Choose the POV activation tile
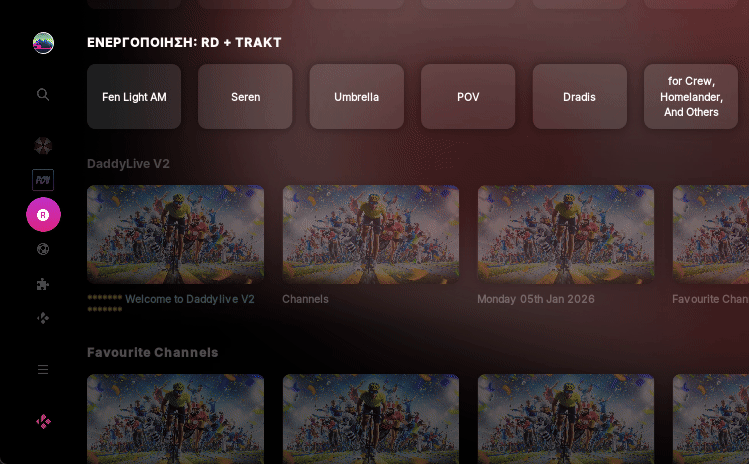The image size is (749, 464). click(468, 97)
